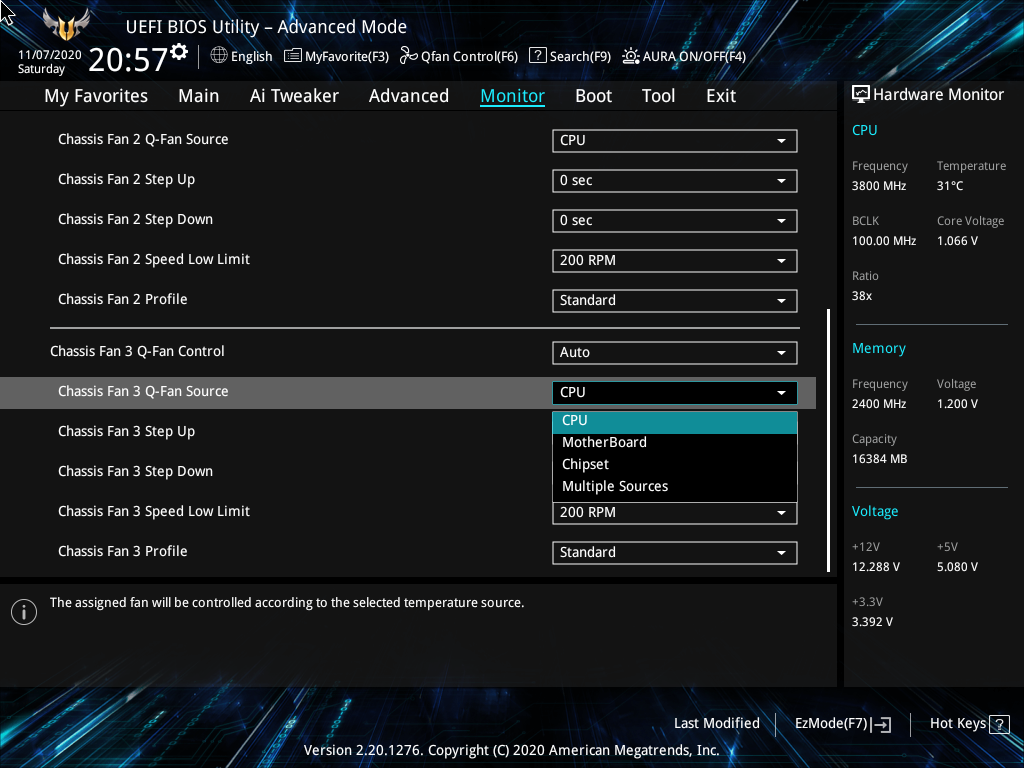
Task: Click +5V reading 5.080 V
Action: point(957,567)
